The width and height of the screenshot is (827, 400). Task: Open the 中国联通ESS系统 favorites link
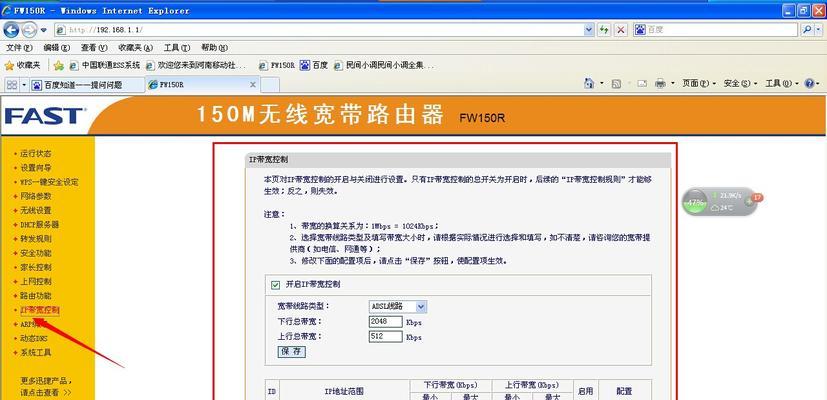point(104,65)
